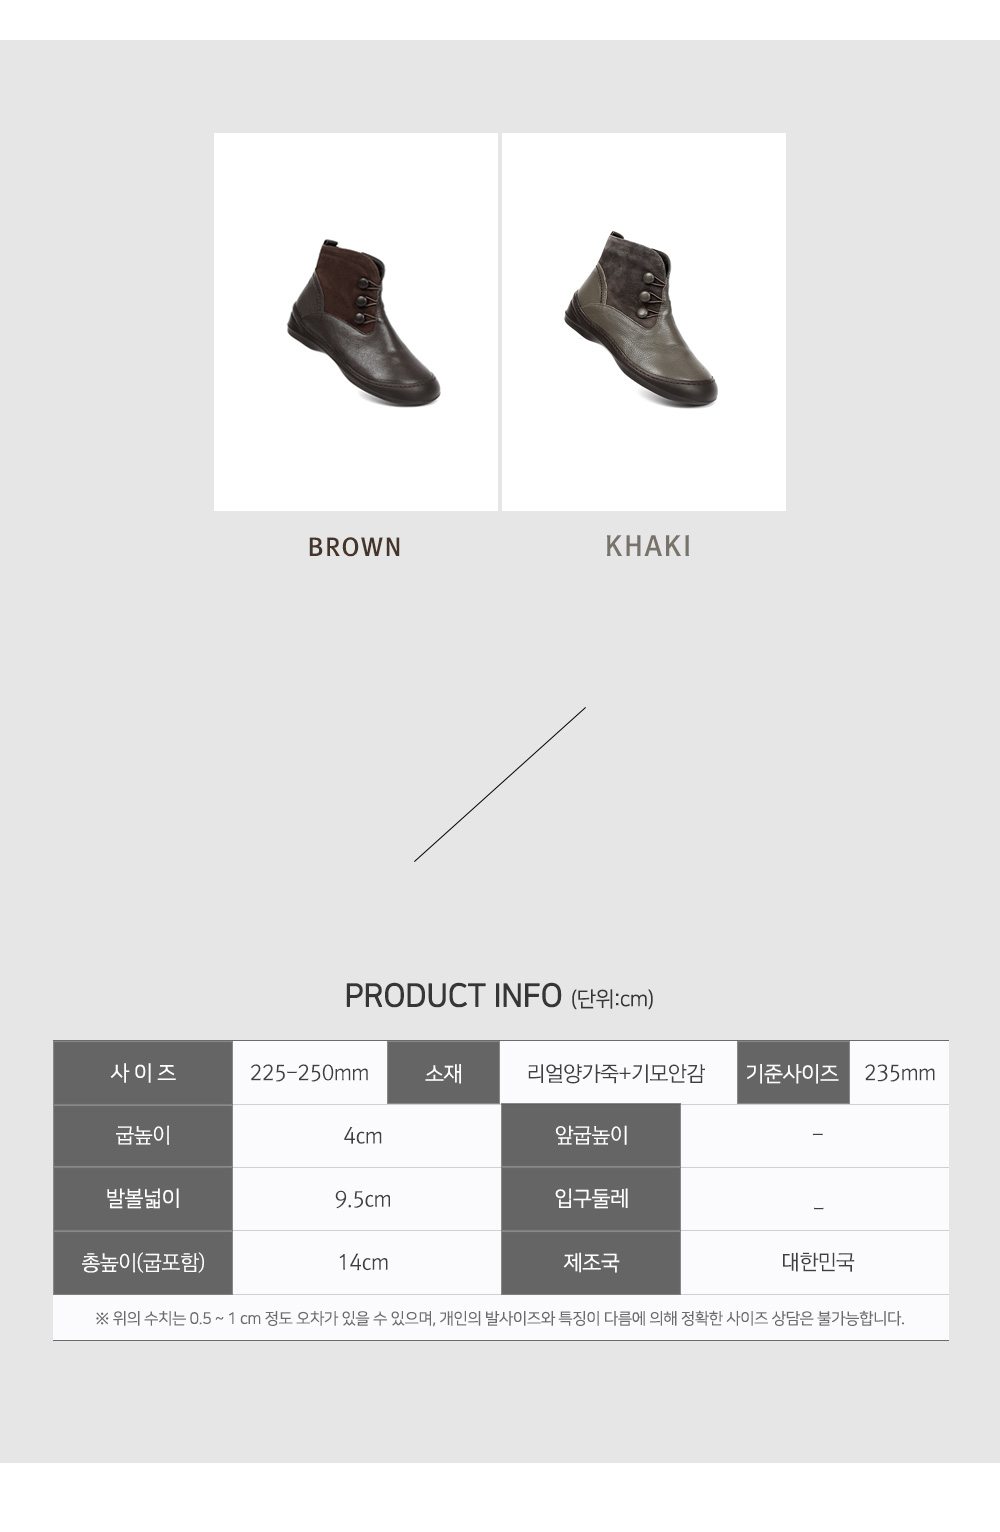
Task: Select the BROWN color label
Action: click(x=355, y=547)
